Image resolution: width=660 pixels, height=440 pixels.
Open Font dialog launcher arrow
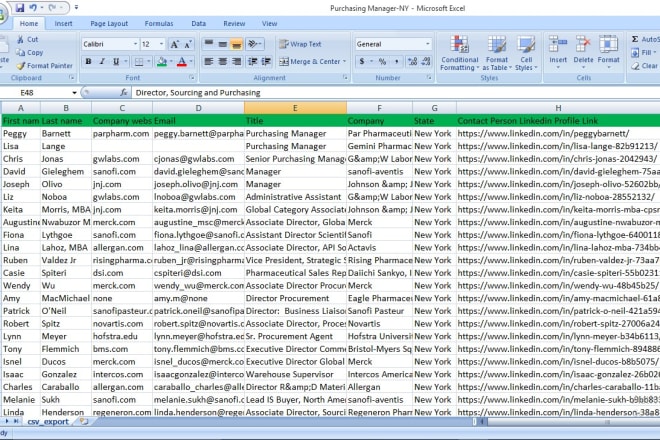point(192,77)
